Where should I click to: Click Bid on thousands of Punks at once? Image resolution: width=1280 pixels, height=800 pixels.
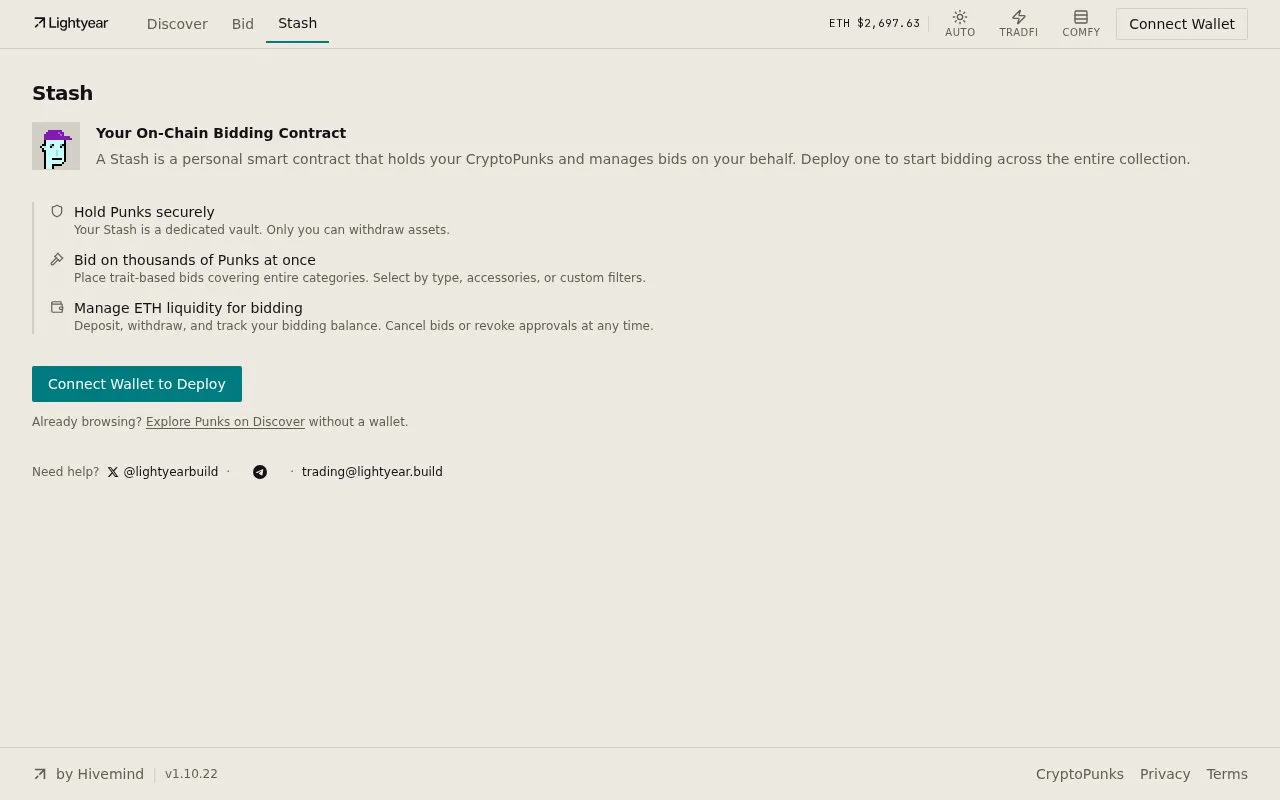click(195, 260)
